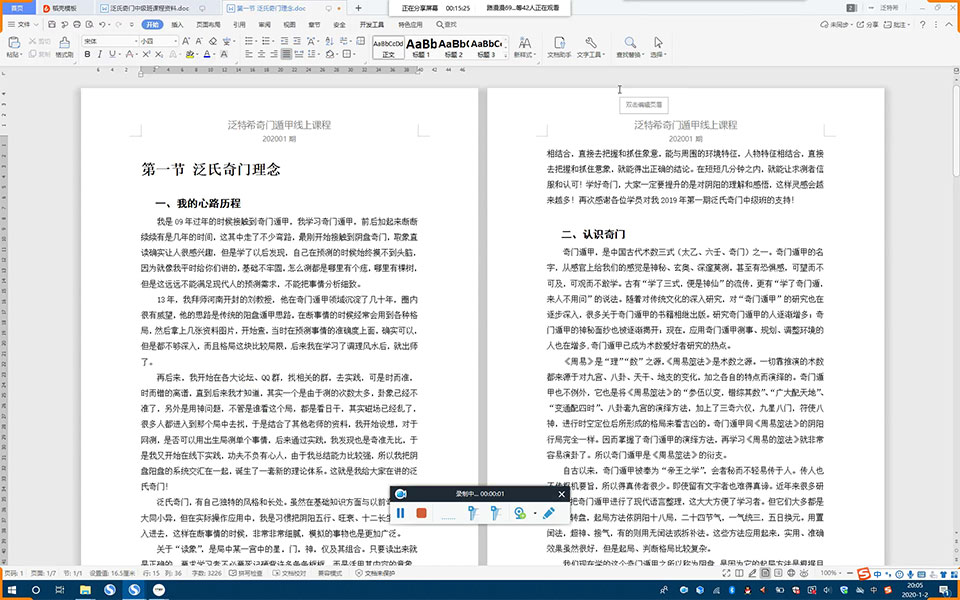The width and height of the screenshot is (960, 600).
Task: Open the Review ribbon tab
Action: (x=264, y=24)
